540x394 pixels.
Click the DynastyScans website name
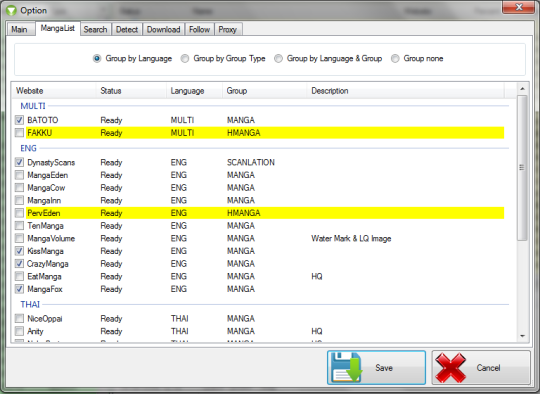51,162
